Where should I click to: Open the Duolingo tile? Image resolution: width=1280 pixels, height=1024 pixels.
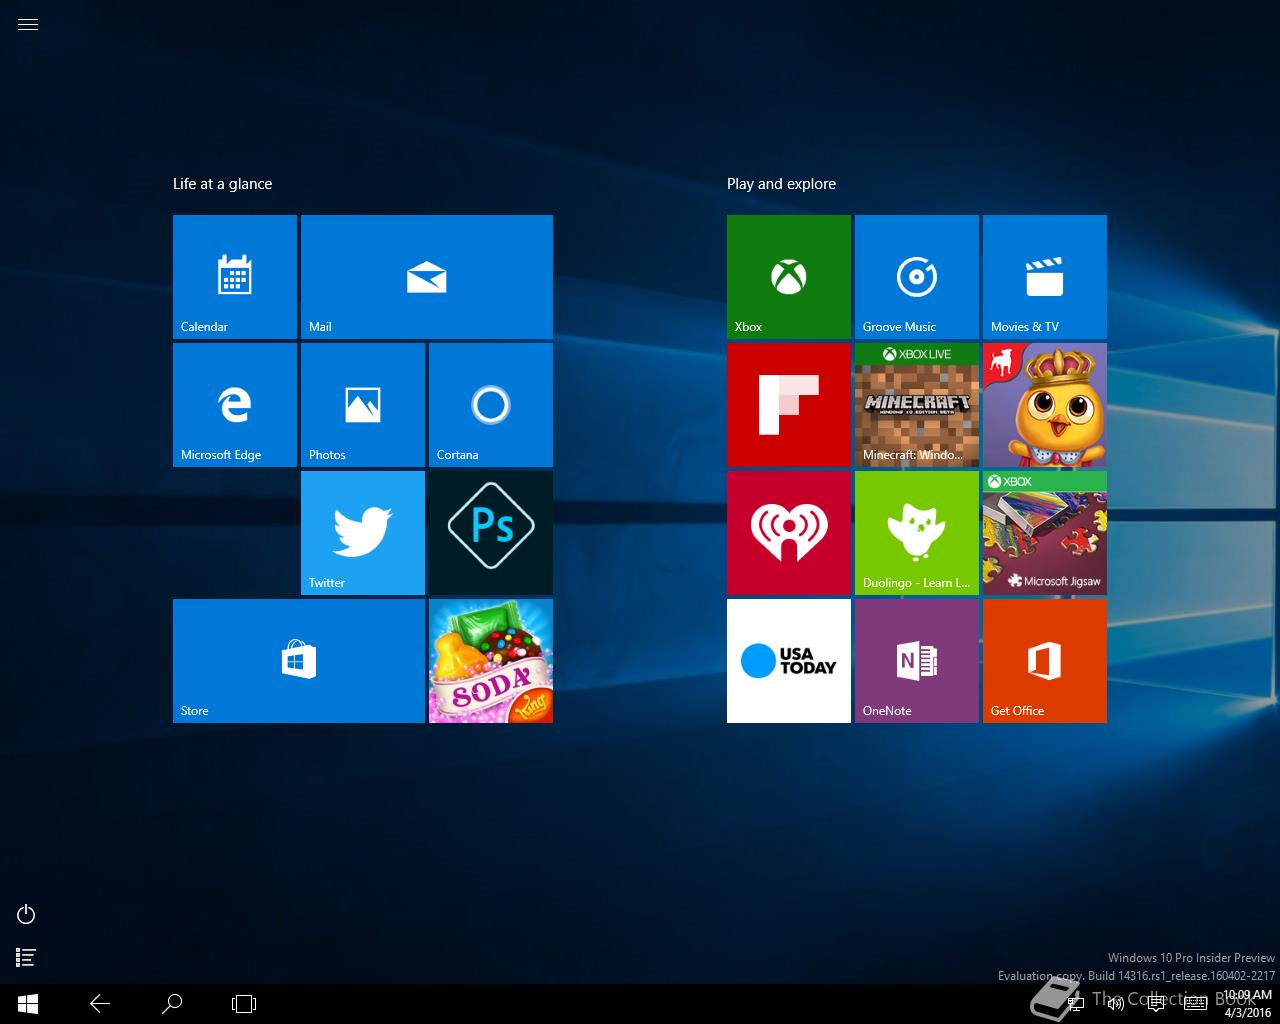(x=917, y=533)
